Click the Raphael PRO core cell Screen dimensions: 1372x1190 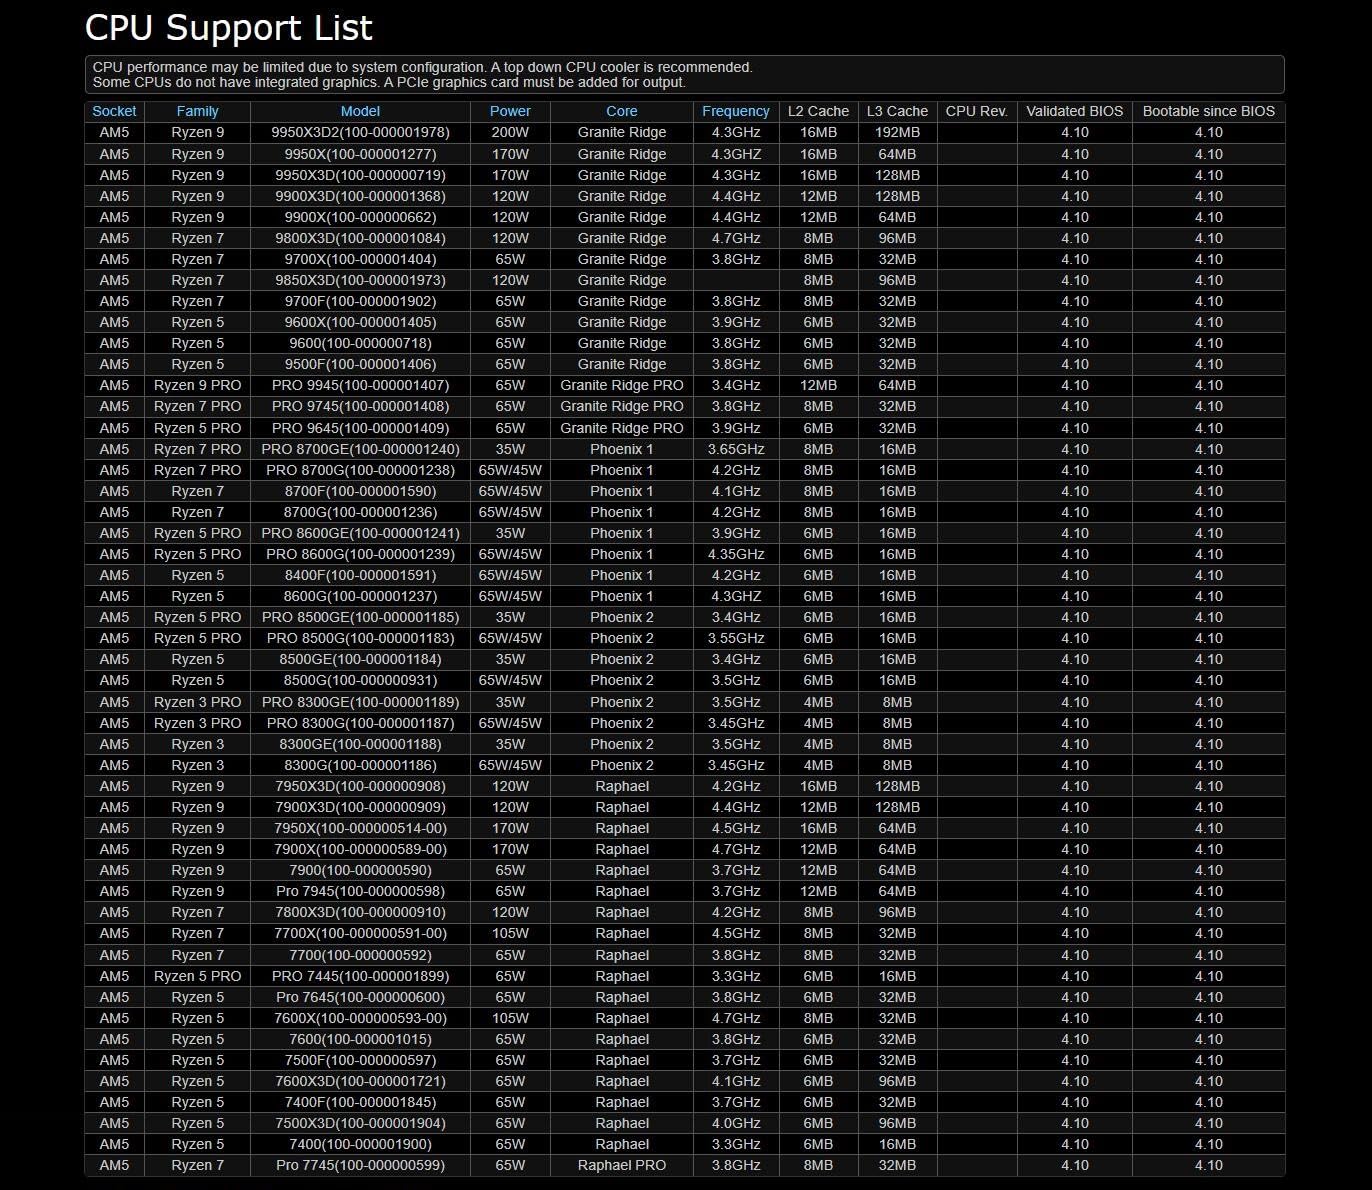click(x=621, y=1165)
